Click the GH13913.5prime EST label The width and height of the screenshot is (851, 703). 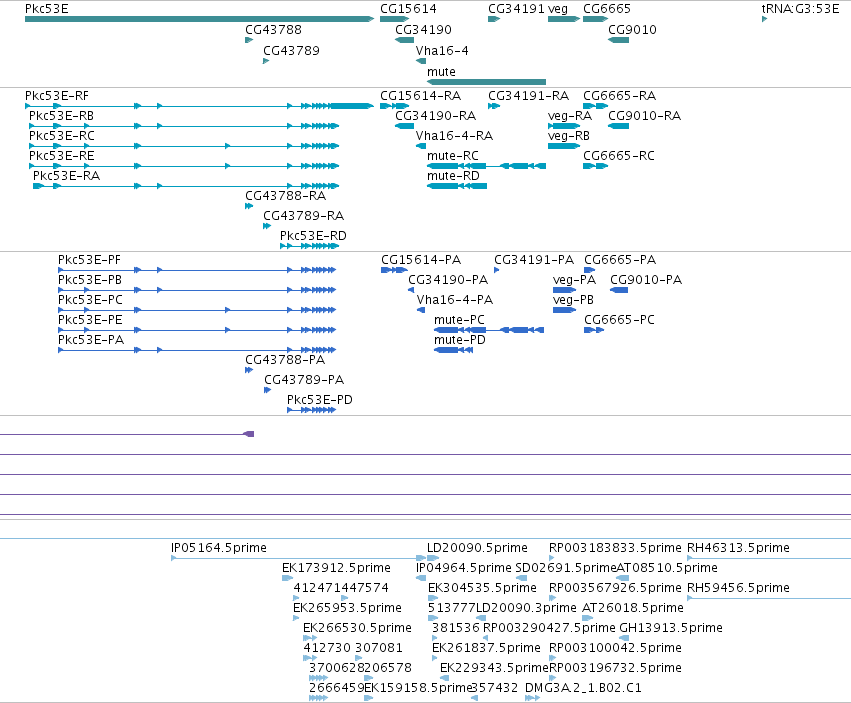(671, 628)
